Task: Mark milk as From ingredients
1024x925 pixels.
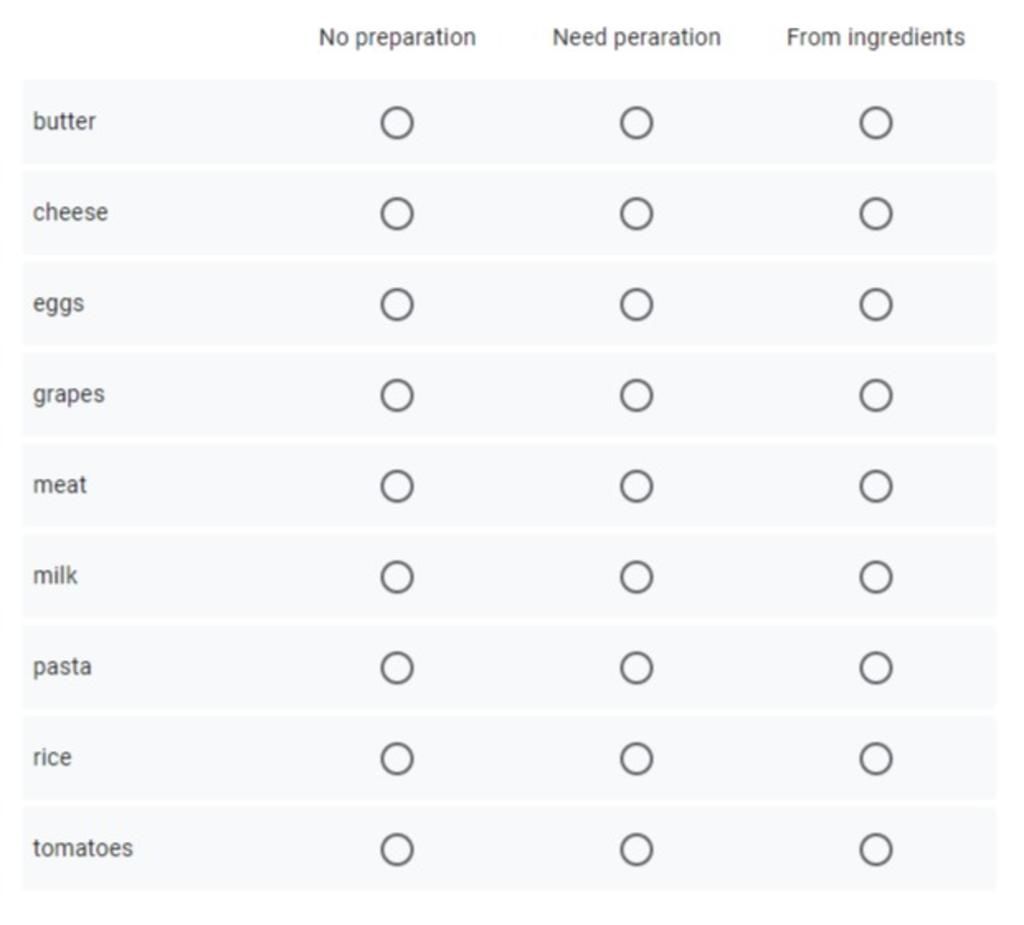Action: coord(876,577)
